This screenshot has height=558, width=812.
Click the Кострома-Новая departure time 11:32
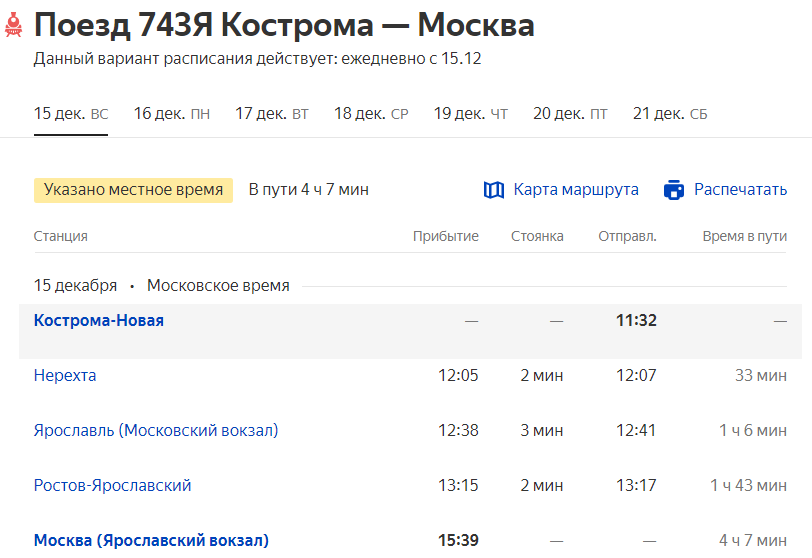tap(636, 321)
